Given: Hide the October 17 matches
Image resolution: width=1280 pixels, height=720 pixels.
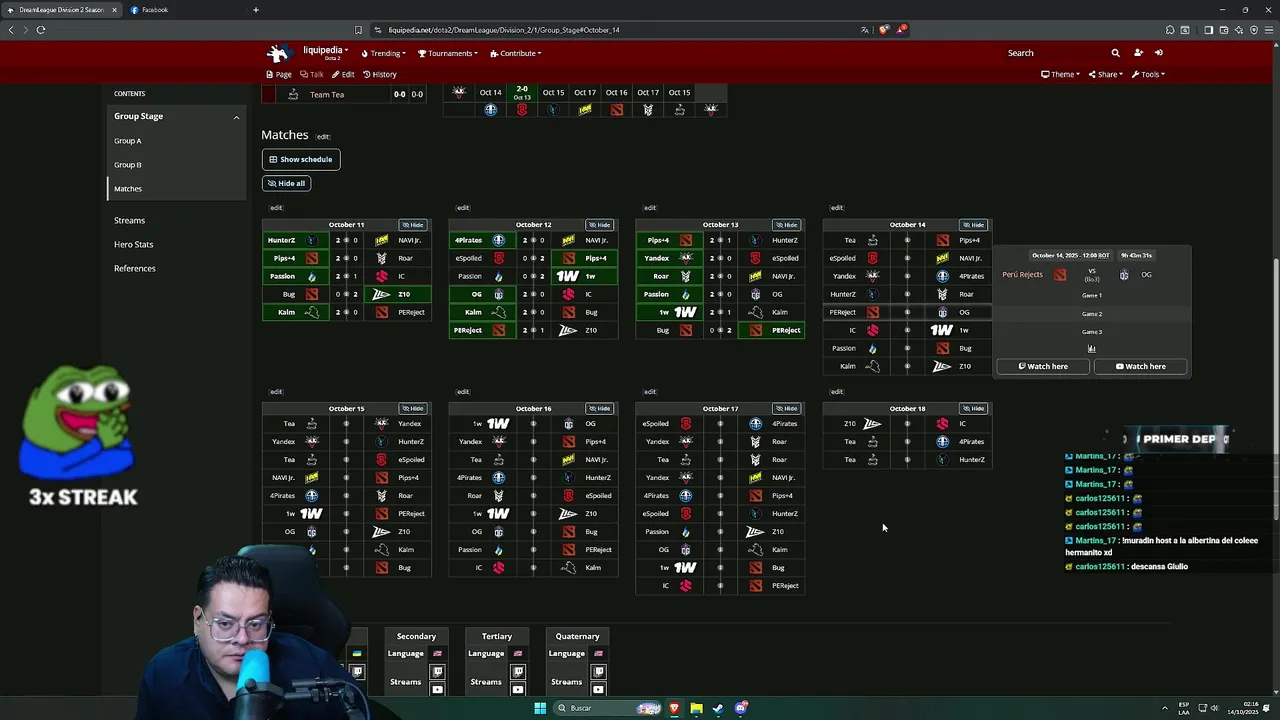Looking at the screenshot, I should coord(786,408).
